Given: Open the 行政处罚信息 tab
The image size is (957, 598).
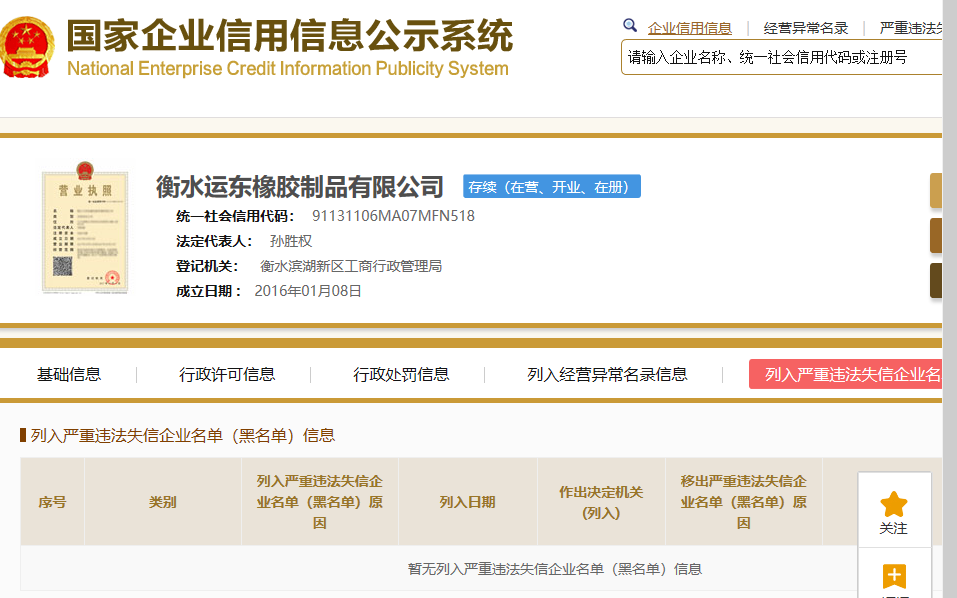Looking at the screenshot, I should [401, 374].
